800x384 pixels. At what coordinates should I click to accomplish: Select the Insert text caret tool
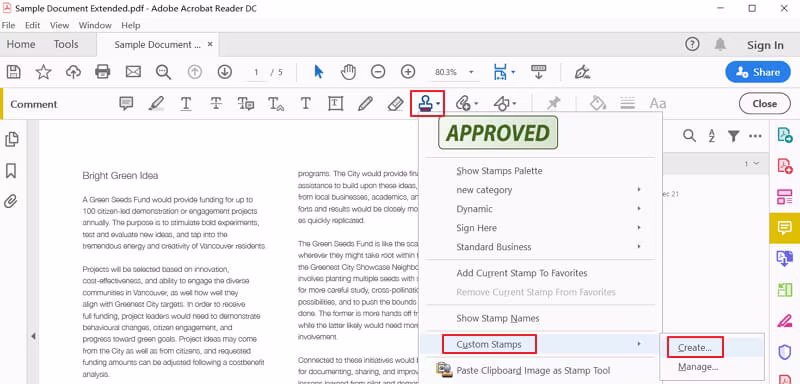[276, 104]
